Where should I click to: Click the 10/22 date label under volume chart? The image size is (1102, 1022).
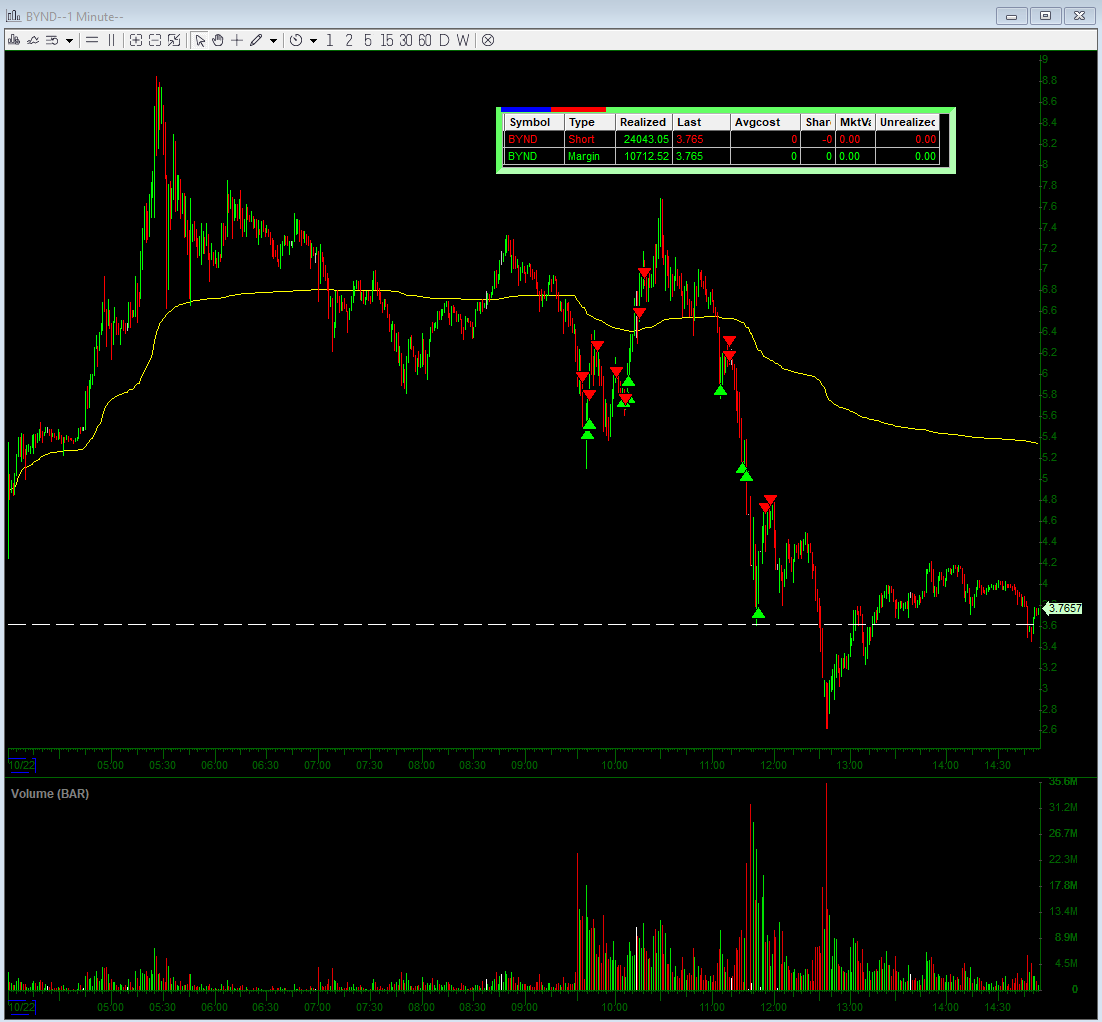(22, 1007)
